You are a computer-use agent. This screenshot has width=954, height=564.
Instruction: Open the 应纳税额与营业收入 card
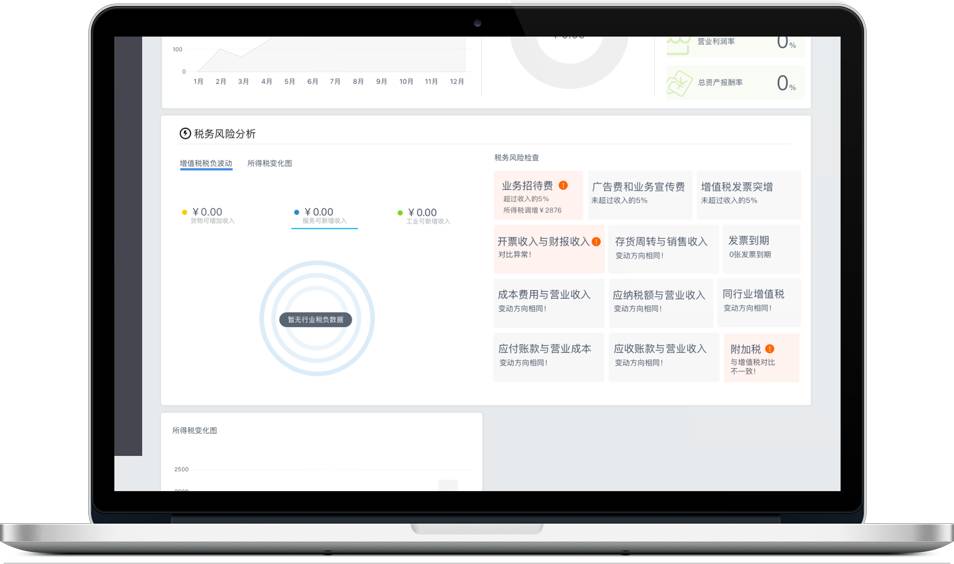pos(661,302)
